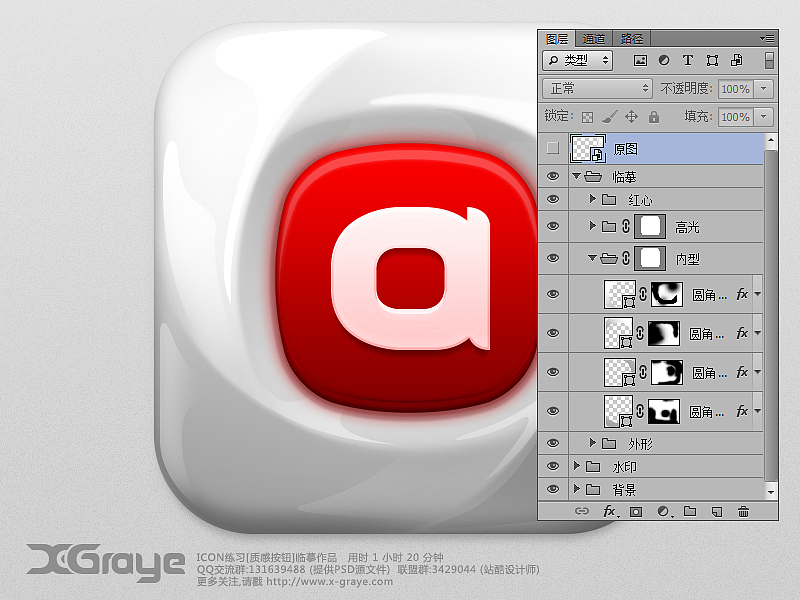Switch to the 图层 (Layers) tab
Image resolution: width=800 pixels, height=600 pixels.
(557, 39)
